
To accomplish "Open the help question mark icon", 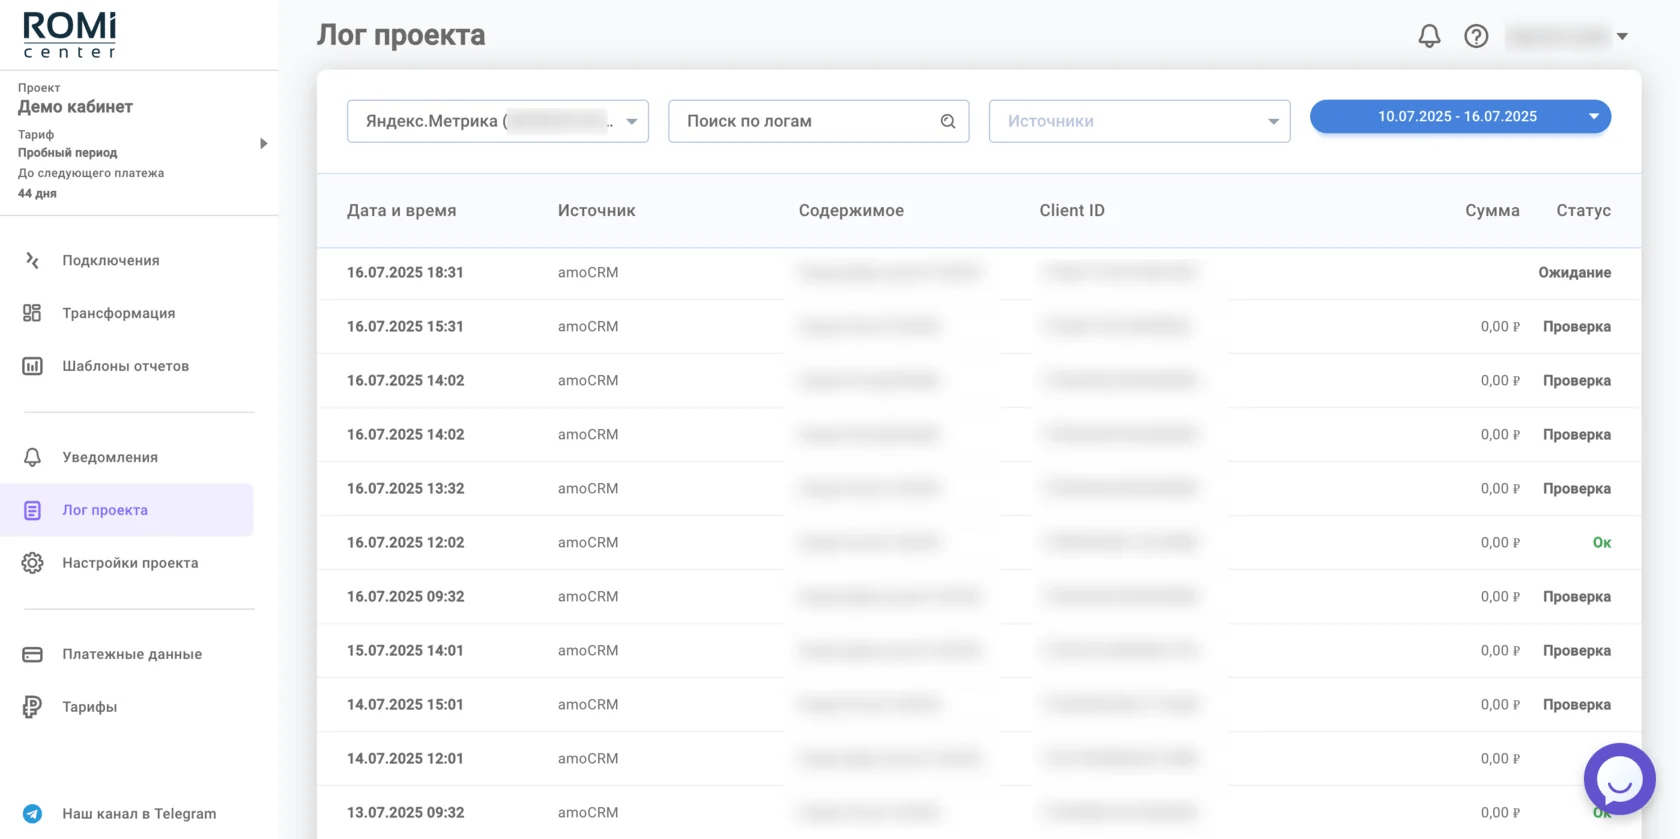I will [1476, 36].
